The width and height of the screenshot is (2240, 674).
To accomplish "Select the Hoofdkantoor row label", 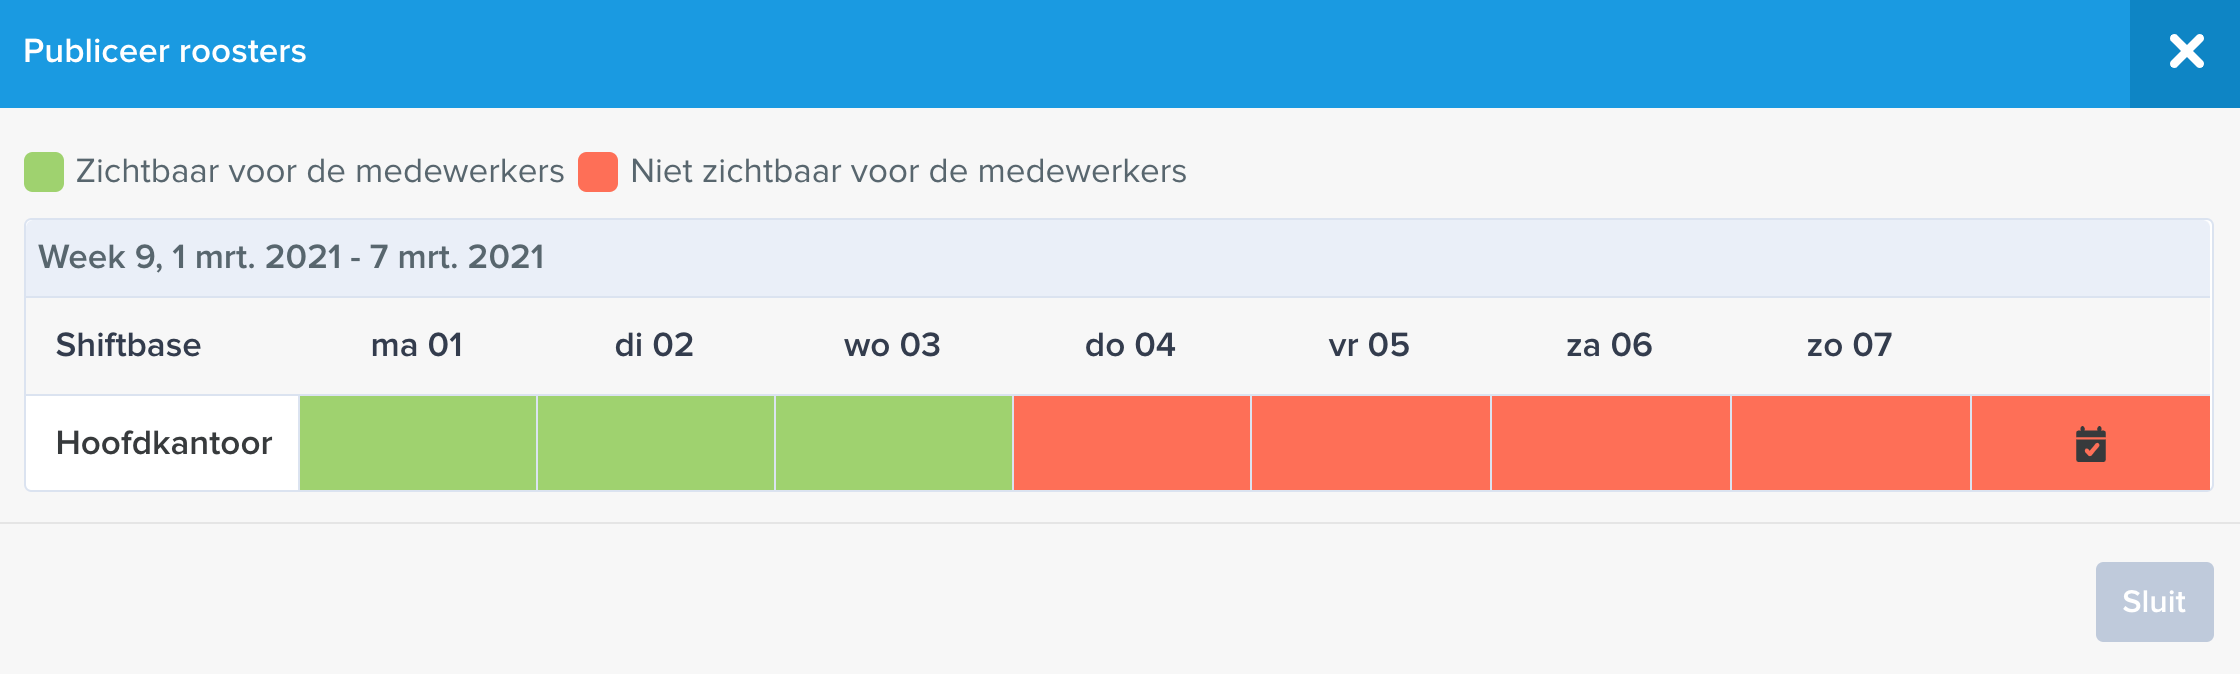I will coord(163,443).
